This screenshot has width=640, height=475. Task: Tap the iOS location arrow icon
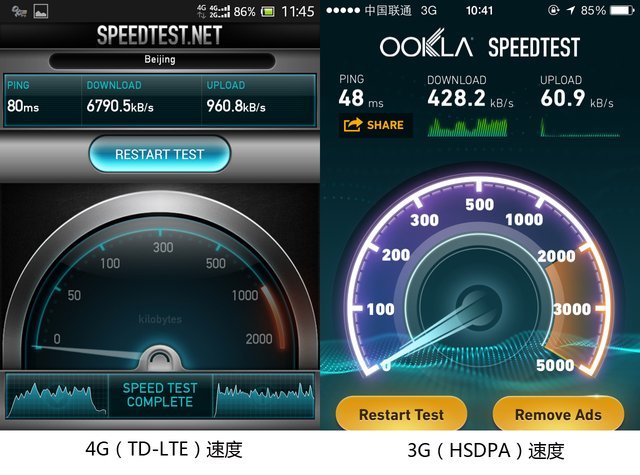571,10
